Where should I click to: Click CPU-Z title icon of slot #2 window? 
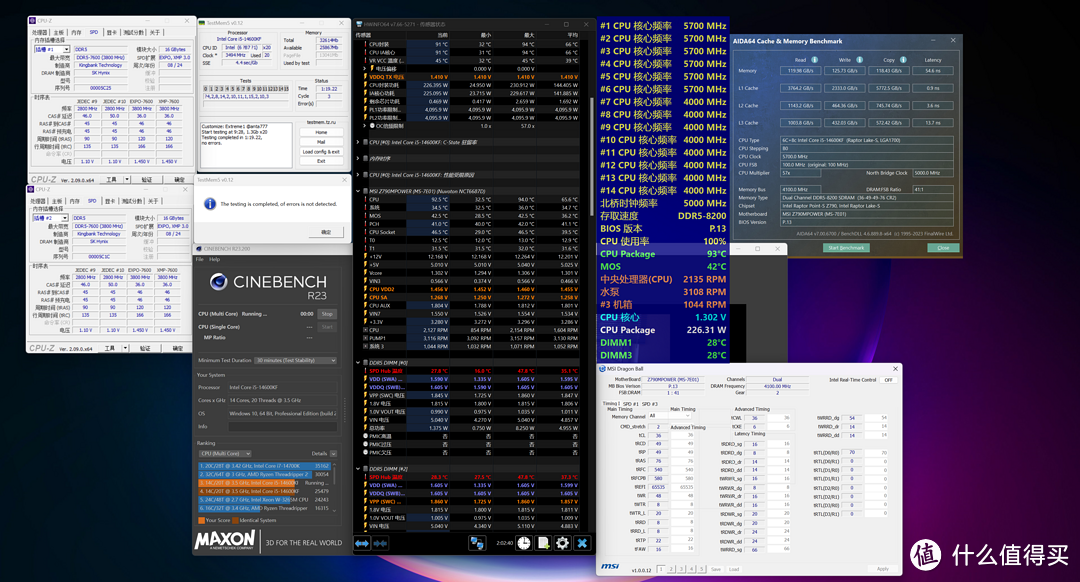[30, 189]
